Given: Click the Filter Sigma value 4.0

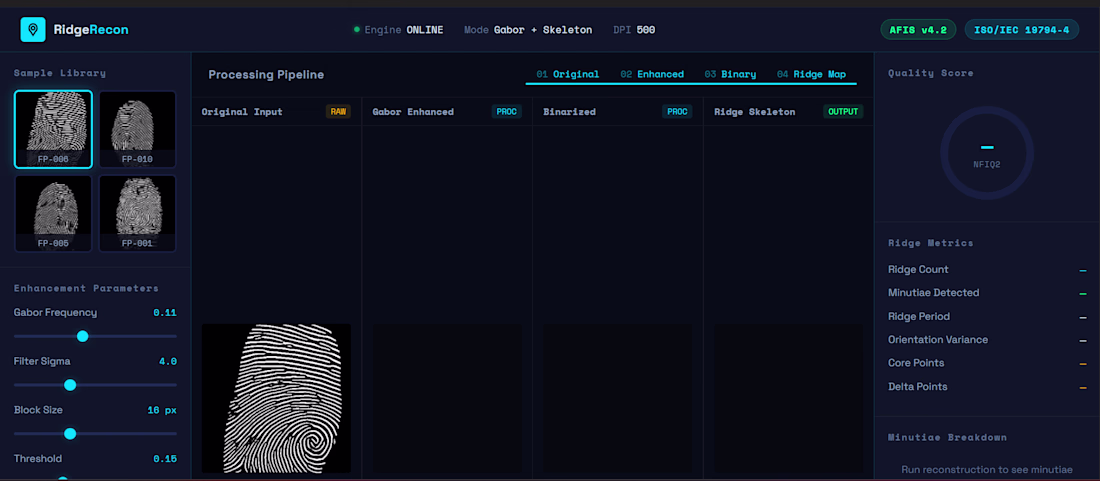Looking at the screenshot, I should point(168,362).
